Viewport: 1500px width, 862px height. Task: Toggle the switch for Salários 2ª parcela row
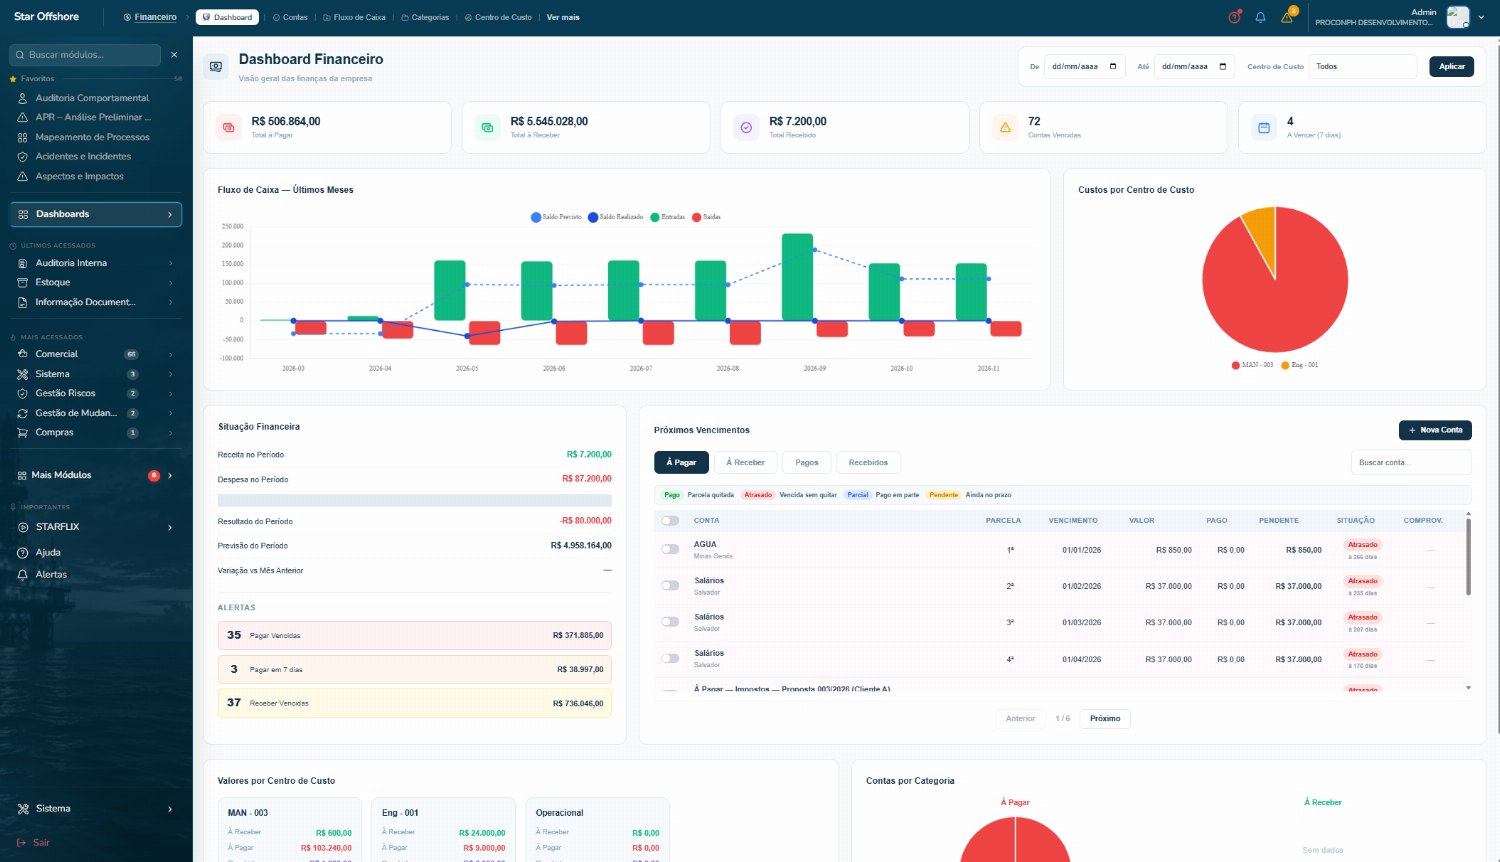point(670,585)
